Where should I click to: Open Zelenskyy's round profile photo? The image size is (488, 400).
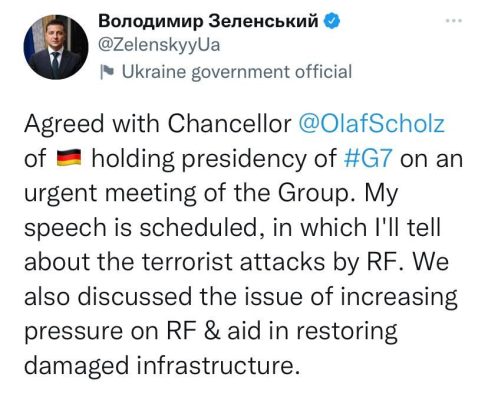click(56, 47)
